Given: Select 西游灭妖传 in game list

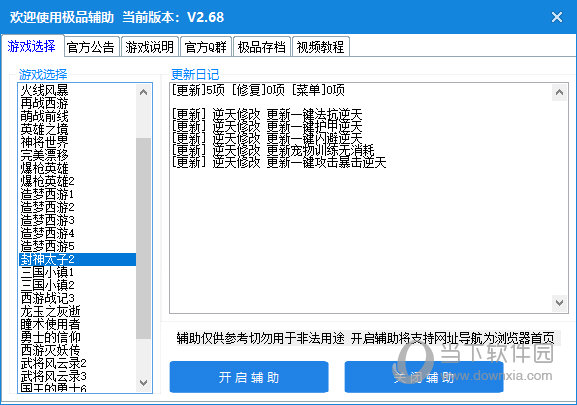Looking at the screenshot, I should tap(77, 350).
